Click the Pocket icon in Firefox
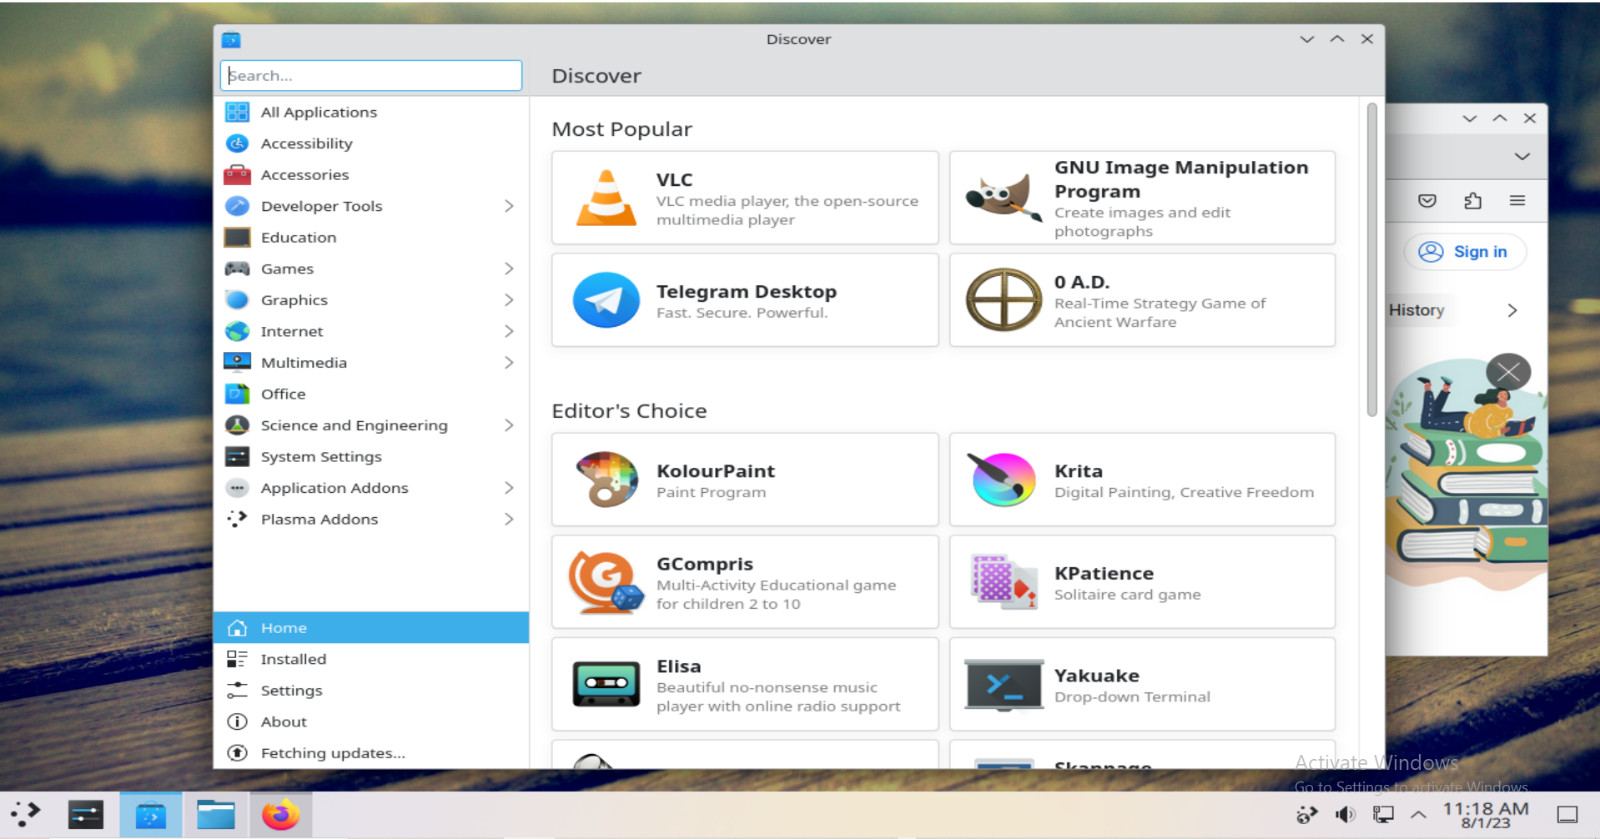Image resolution: width=1600 pixels, height=839 pixels. [x=1428, y=201]
